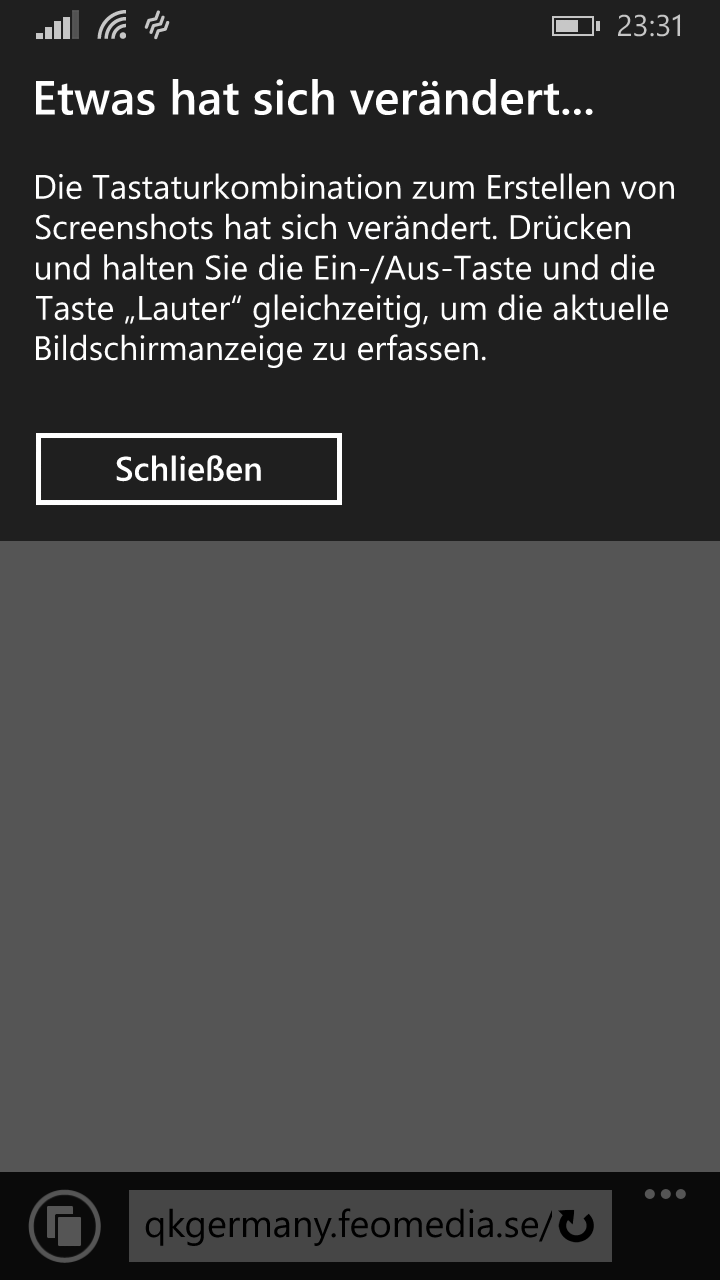The image size is (720, 1280).
Task: Tap the Wi-Fi status icon
Action: pos(113,26)
